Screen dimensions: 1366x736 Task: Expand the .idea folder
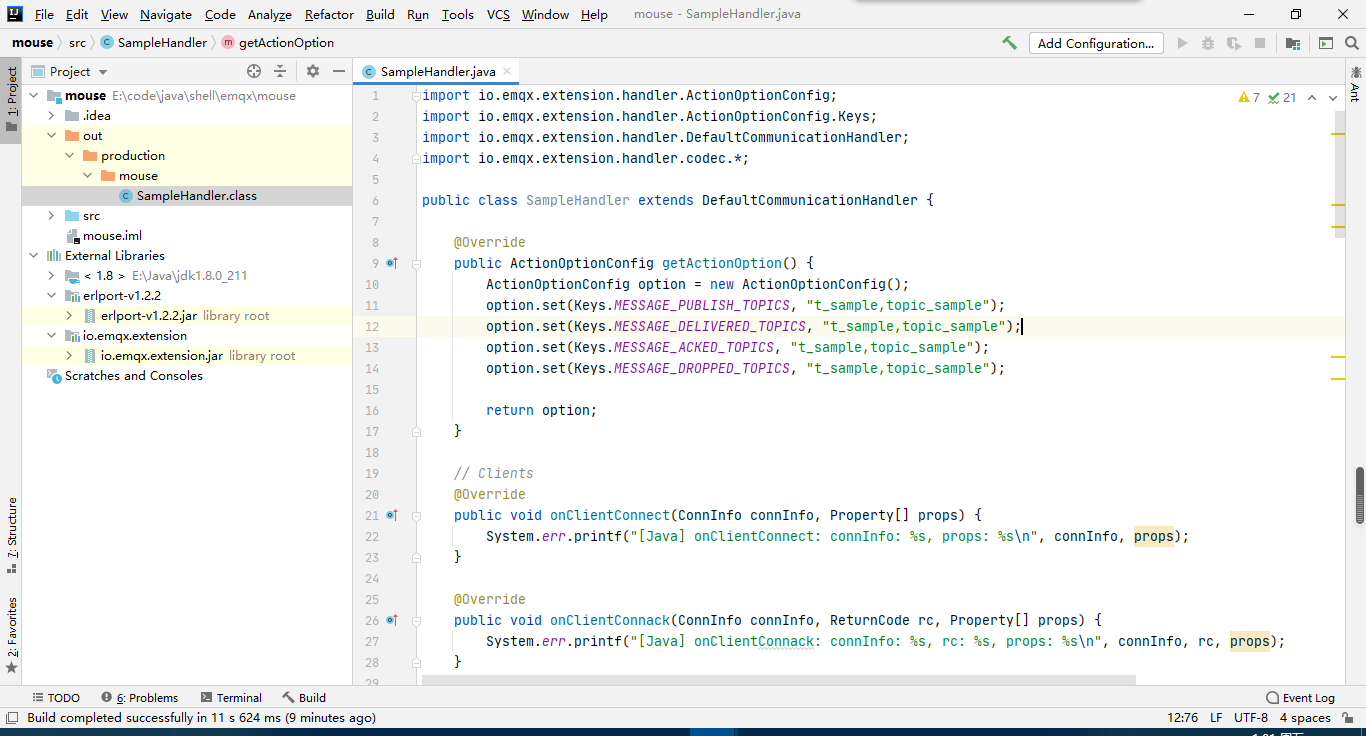click(x=52, y=116)
